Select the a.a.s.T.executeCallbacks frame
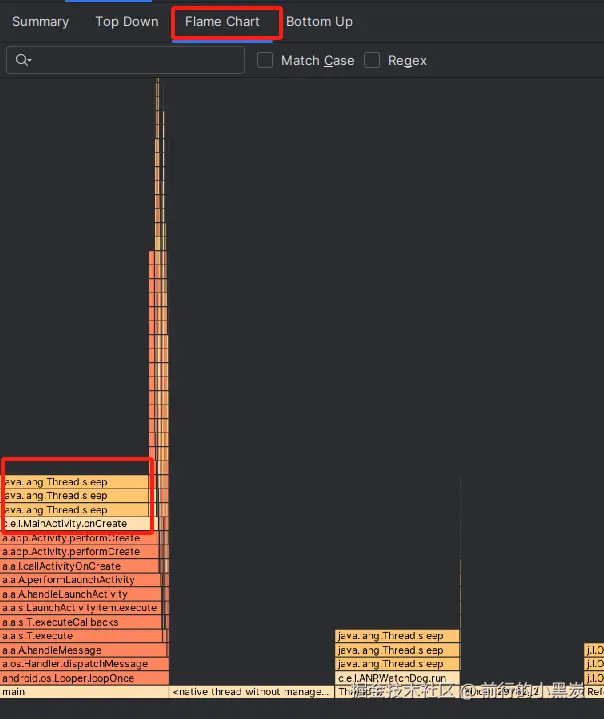This screenshot has width=604, height=719. [x=81, y=622]
